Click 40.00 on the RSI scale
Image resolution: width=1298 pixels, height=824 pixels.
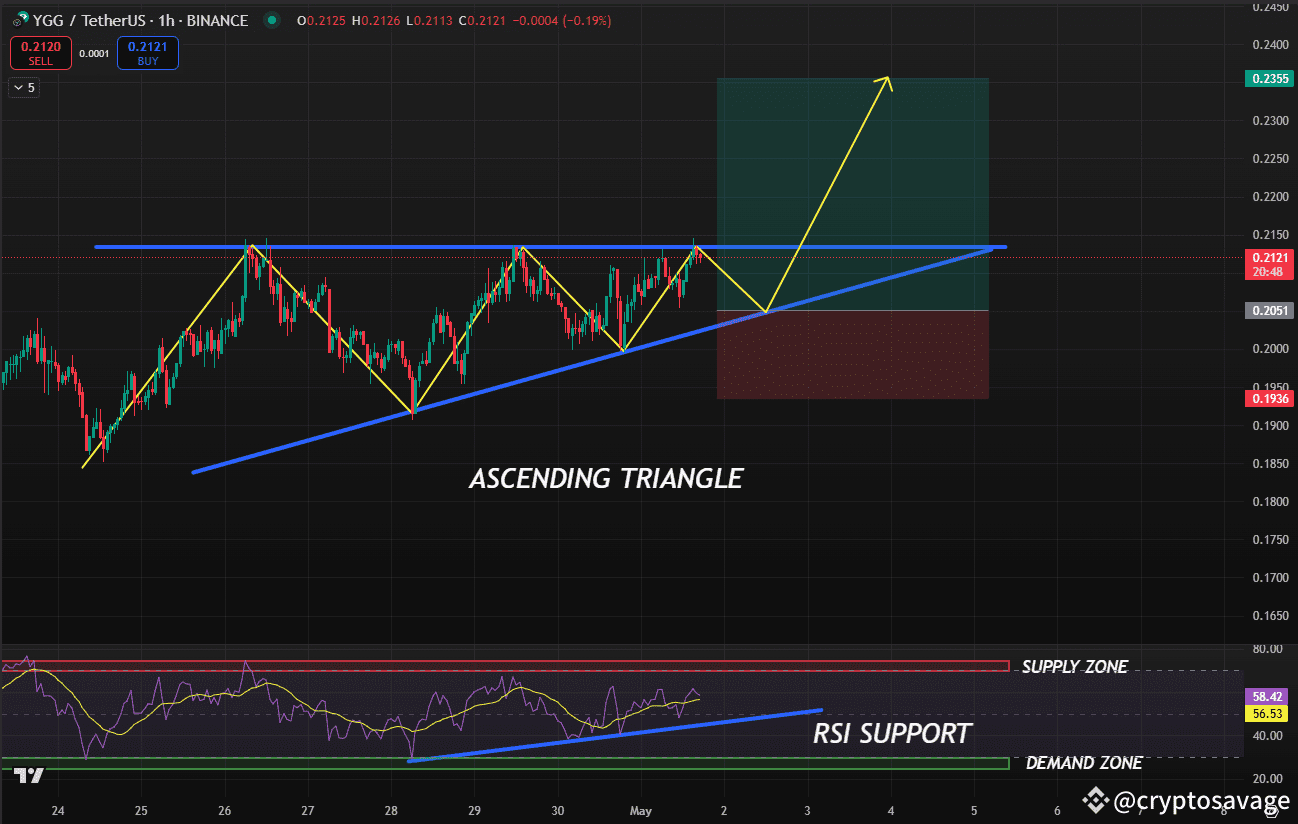coord(1267,736)
